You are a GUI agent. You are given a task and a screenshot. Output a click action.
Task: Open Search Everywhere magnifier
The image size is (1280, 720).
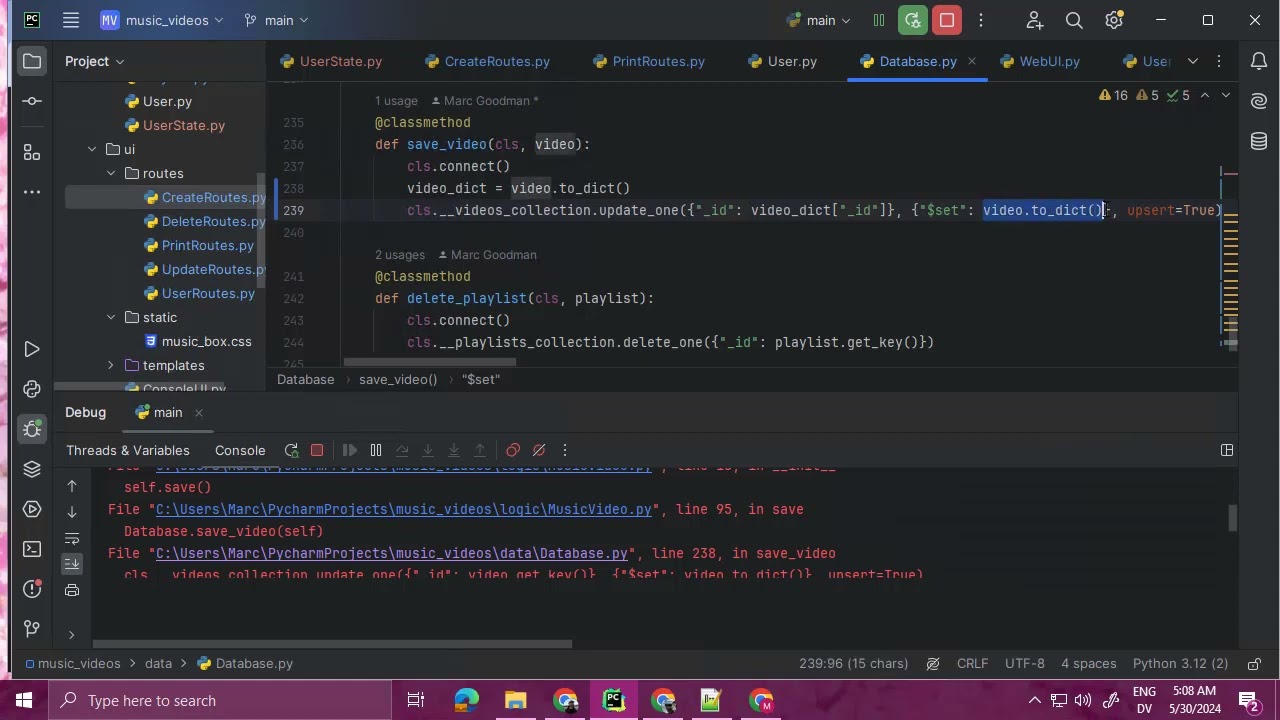point(1074,20)
